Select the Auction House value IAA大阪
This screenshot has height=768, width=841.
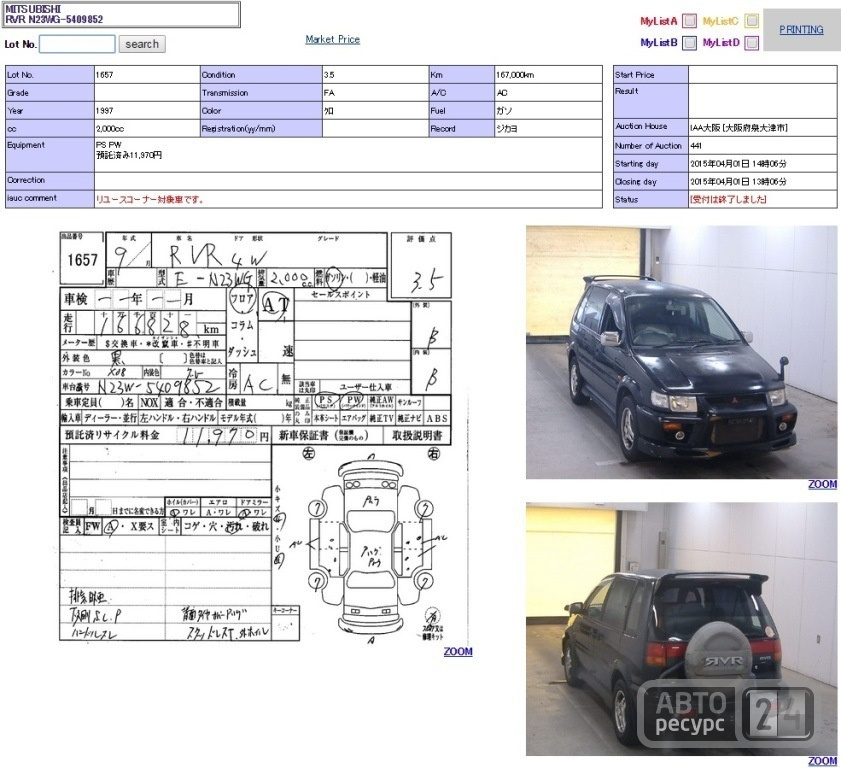coord(739,128)
